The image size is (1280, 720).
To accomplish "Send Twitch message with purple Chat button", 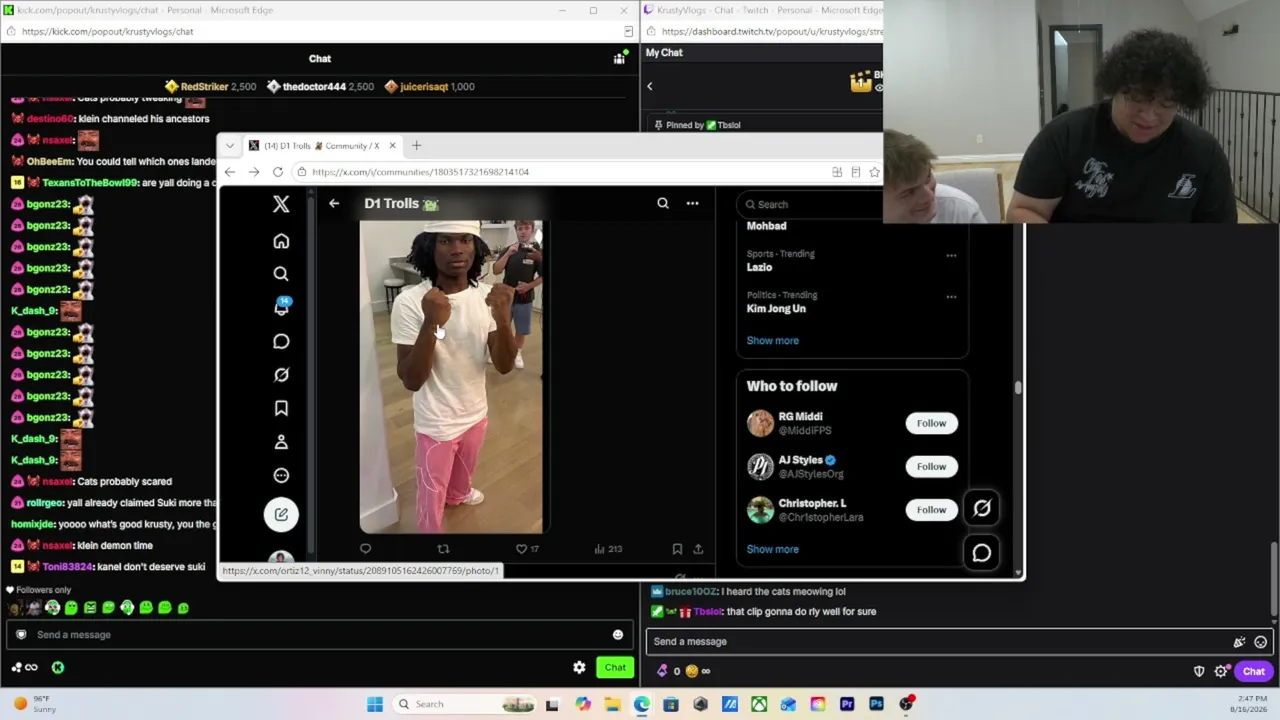I will [x=1254, y=671].
